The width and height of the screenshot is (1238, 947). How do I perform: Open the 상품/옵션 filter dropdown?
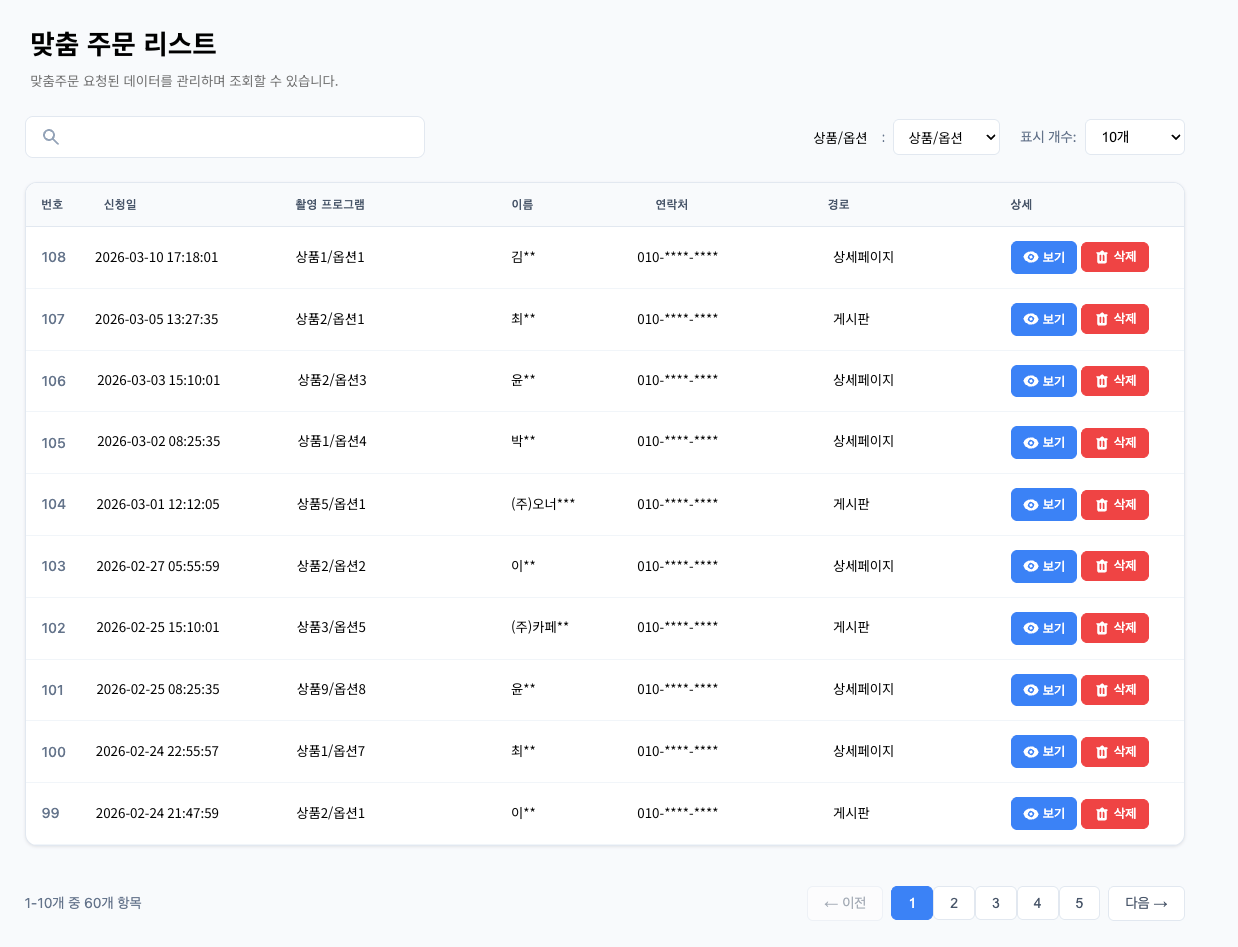coord(946,137)
